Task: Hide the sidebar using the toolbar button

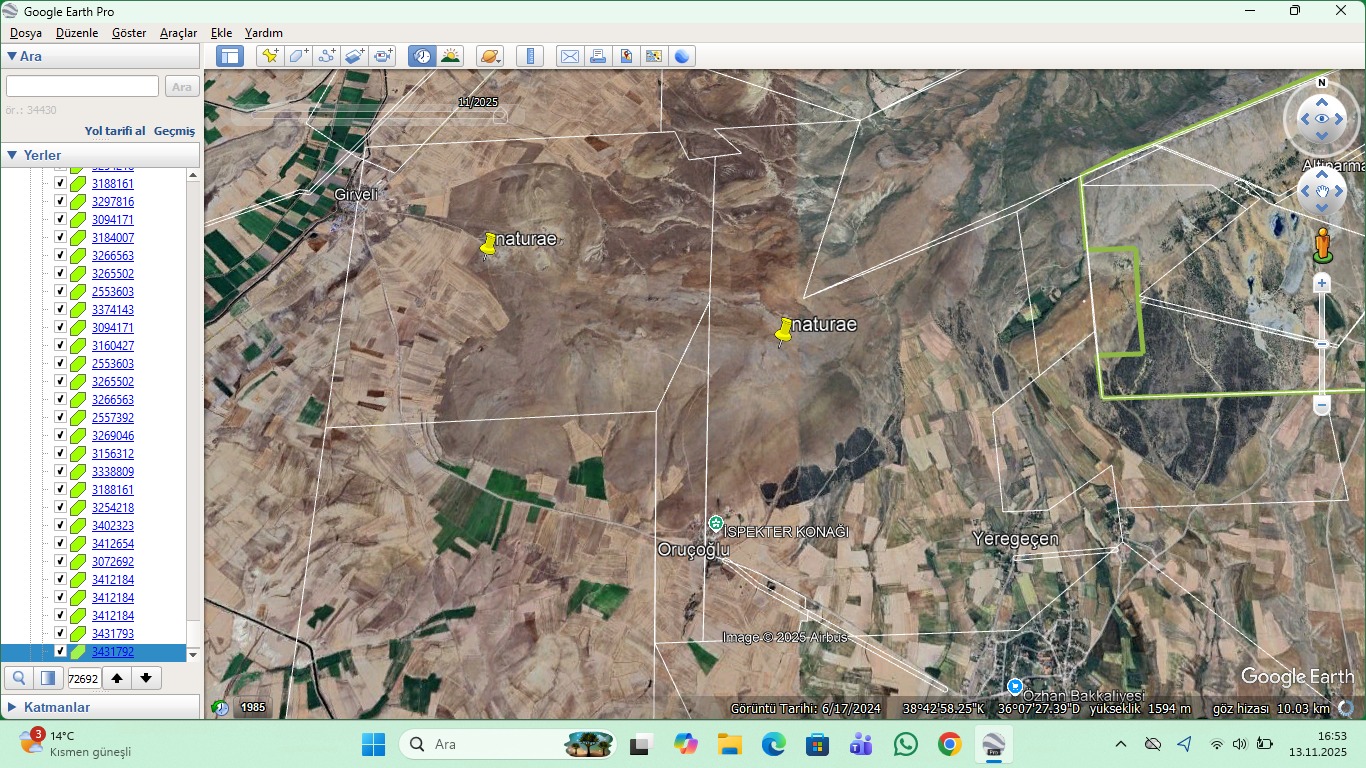Action: 230,56
